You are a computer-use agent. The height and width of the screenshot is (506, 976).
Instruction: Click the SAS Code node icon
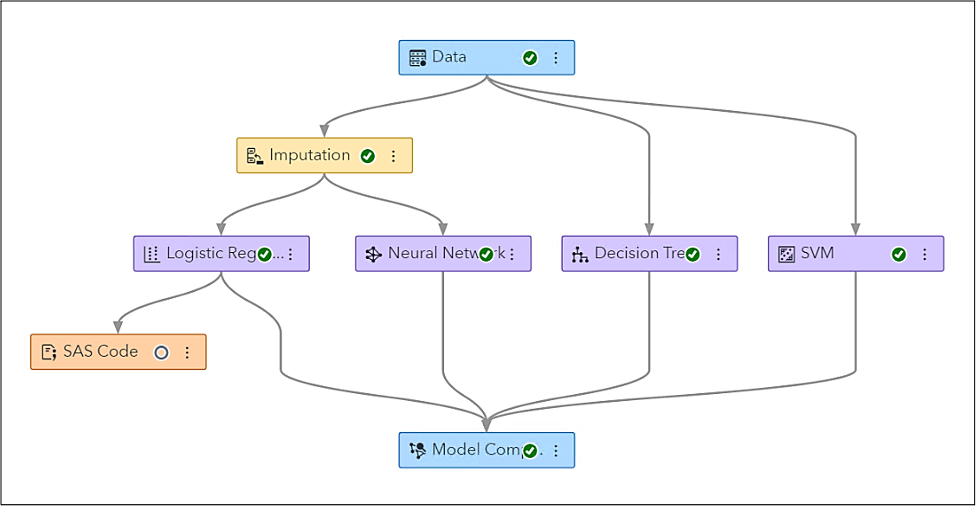click(49, 352)
